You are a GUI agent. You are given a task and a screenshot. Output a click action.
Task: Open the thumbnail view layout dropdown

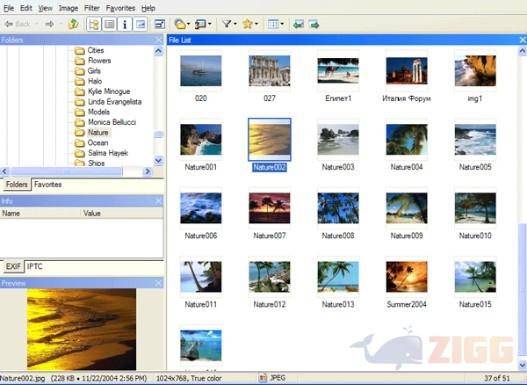[x=275, y=24]
